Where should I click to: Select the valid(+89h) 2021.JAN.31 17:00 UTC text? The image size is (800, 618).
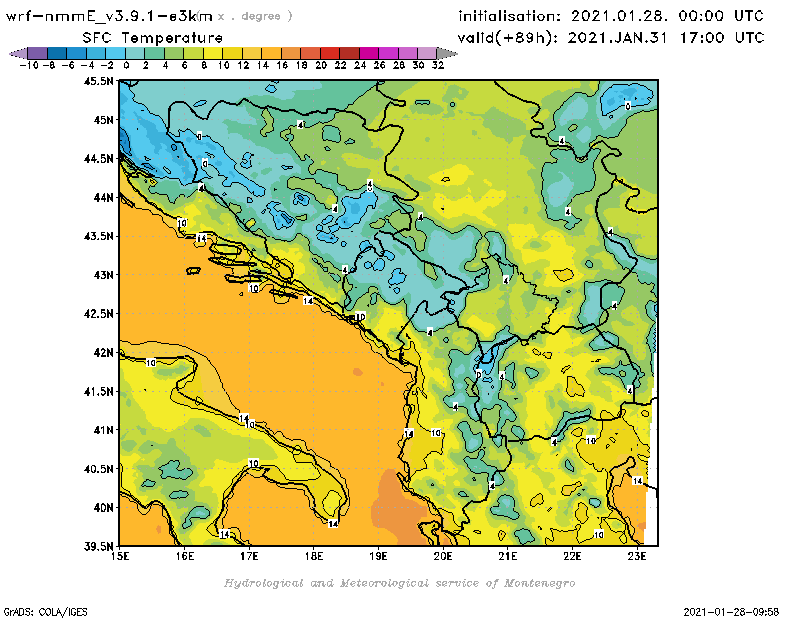coord(611,38)
